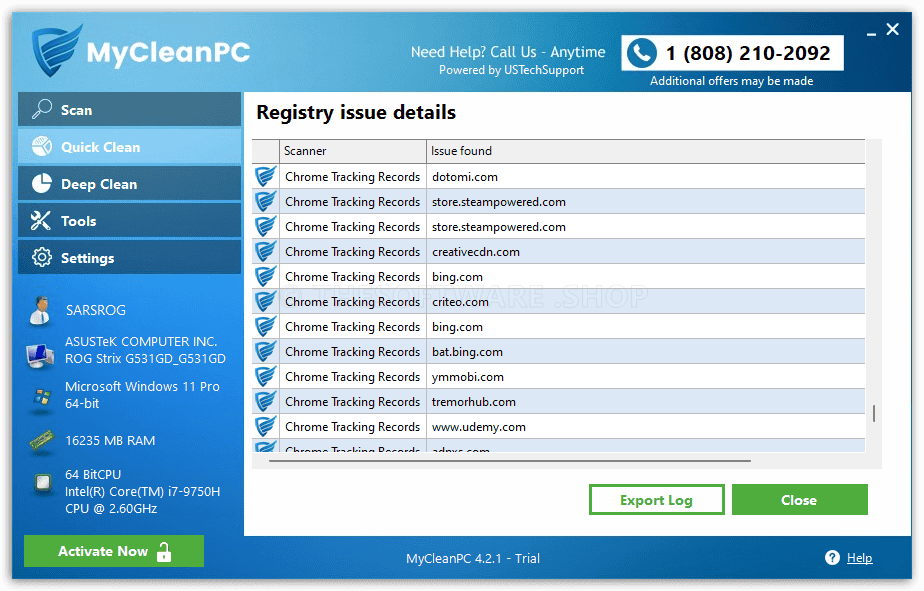This screenshot has width=924, height=591.
Task: Open the Deep Clean section
Action: point(130,183)
